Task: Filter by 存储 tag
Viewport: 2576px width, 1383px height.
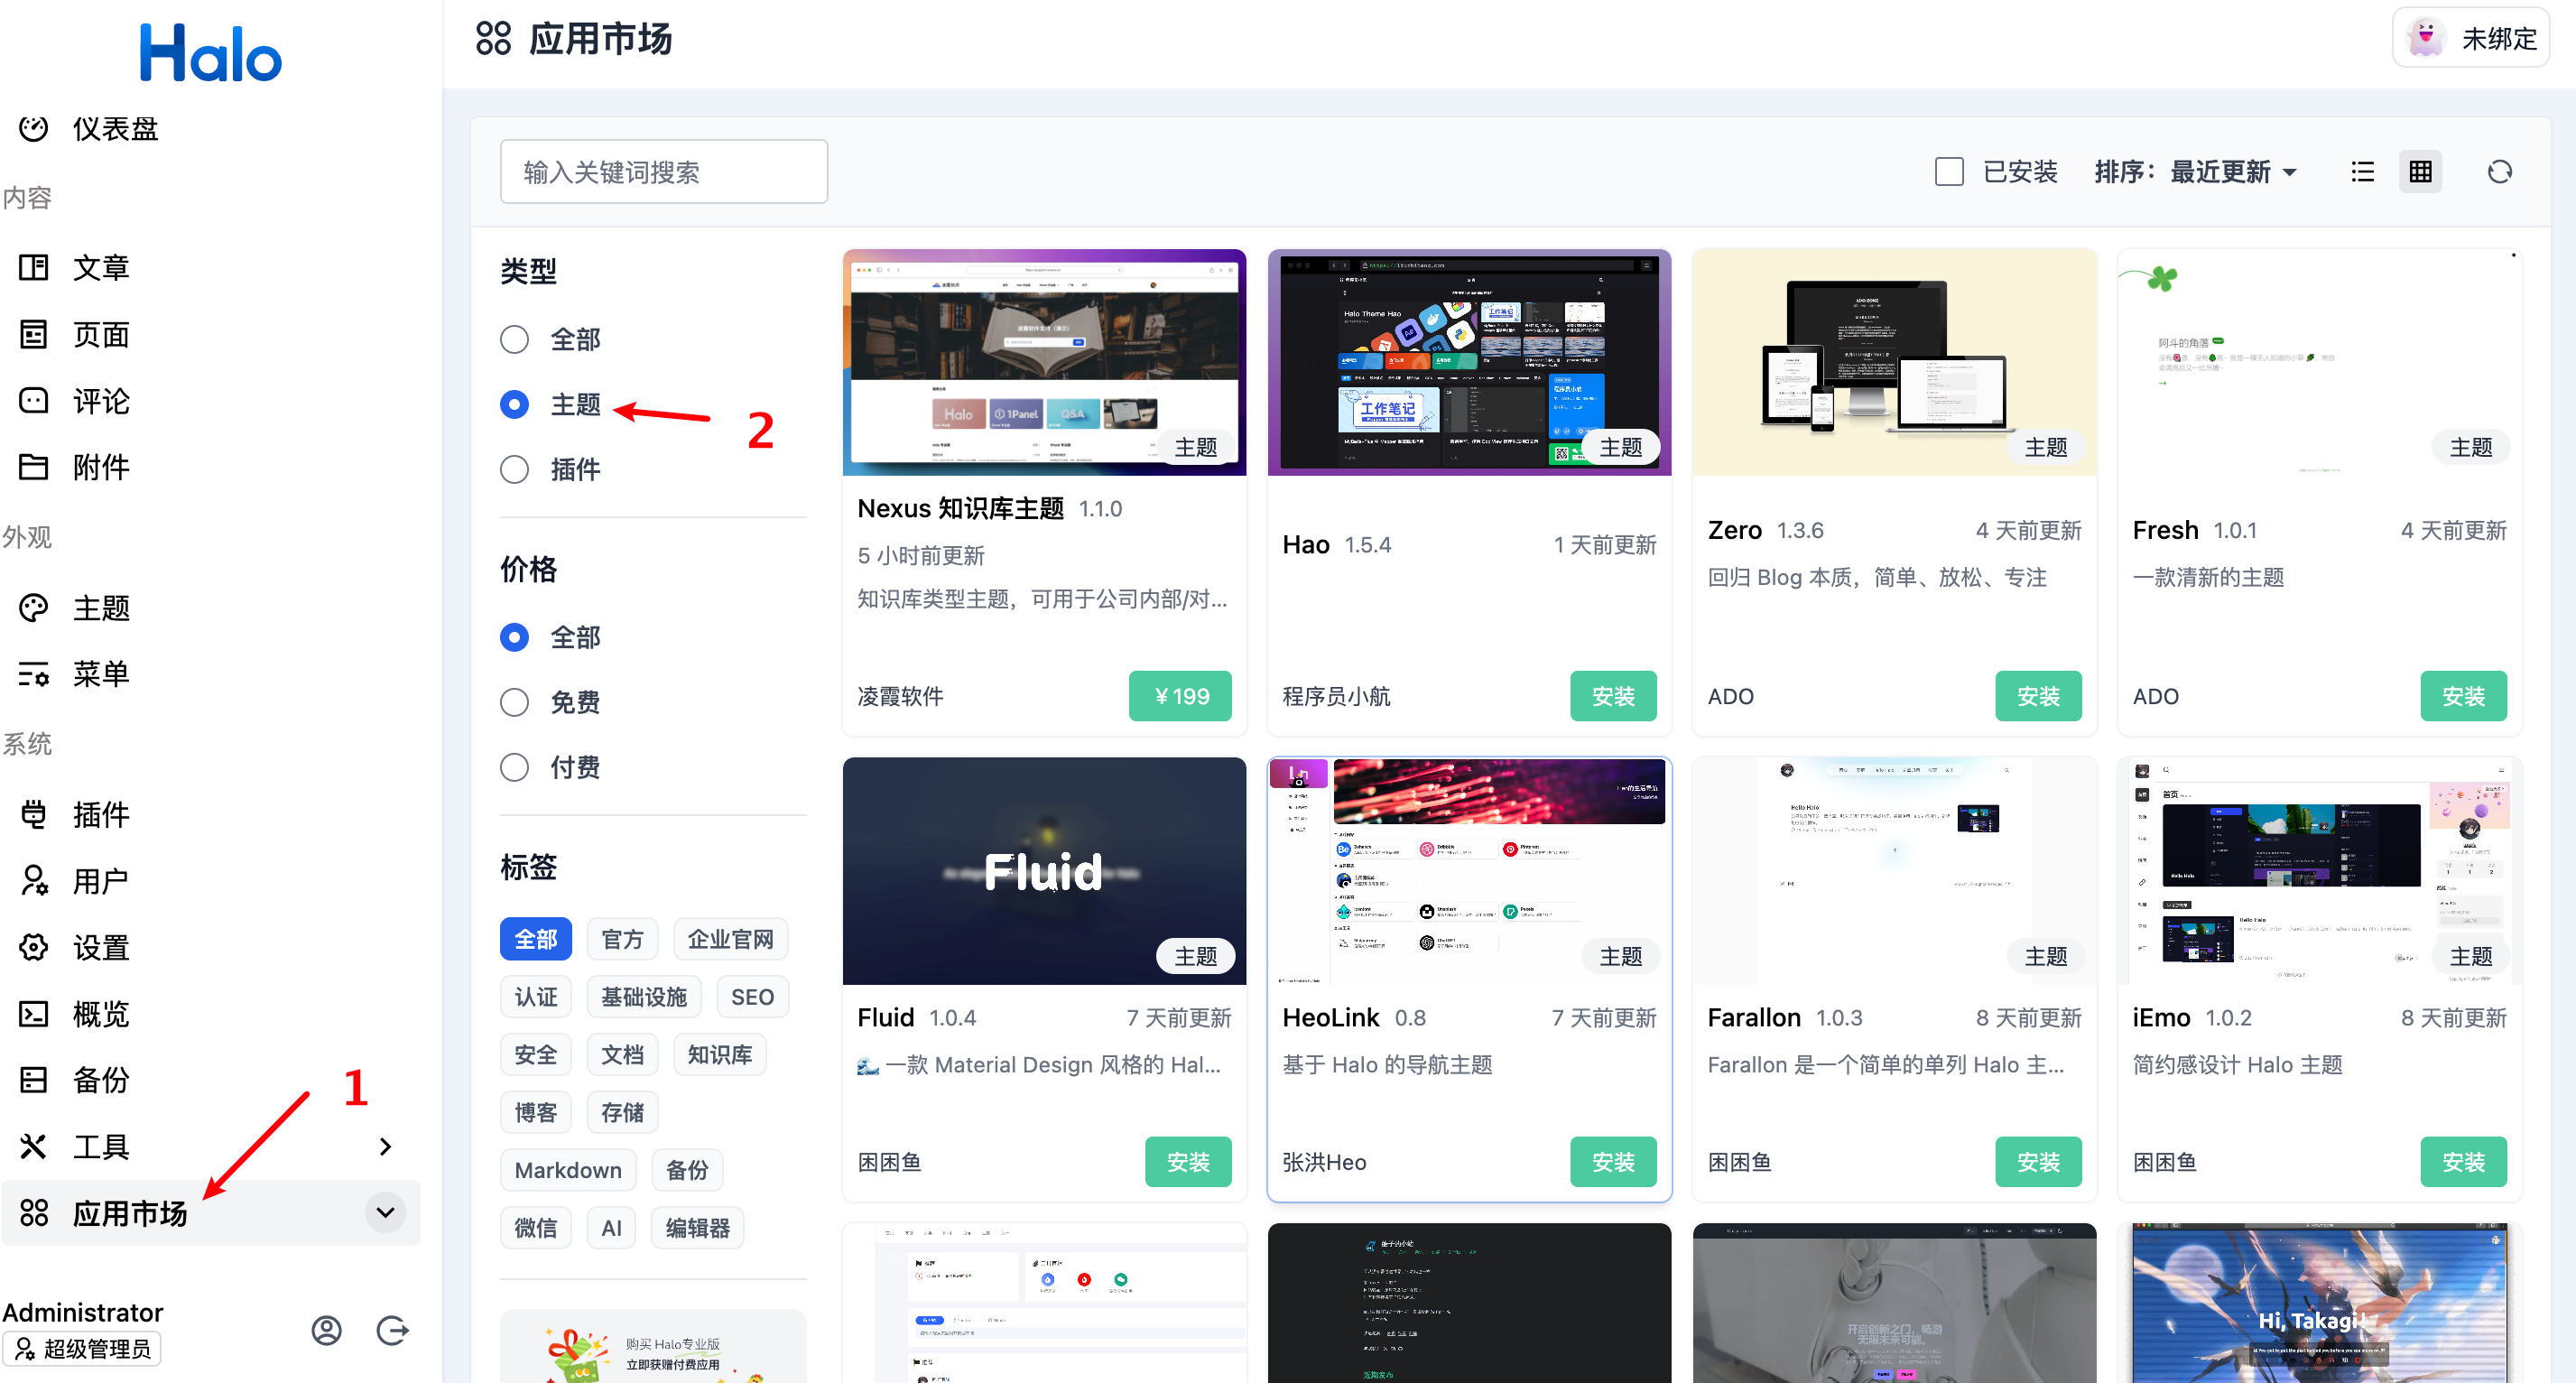Action: click(x=622, y=1112)
